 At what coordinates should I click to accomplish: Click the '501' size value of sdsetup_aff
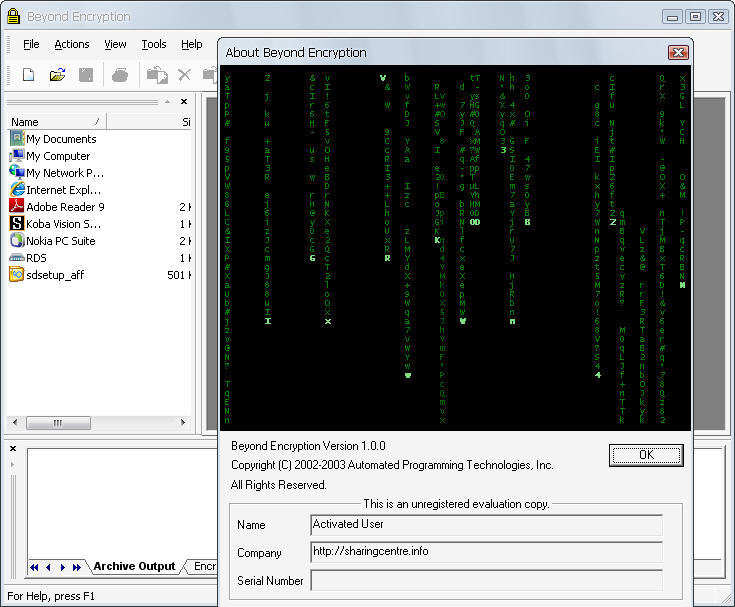[x=176, y=275]
